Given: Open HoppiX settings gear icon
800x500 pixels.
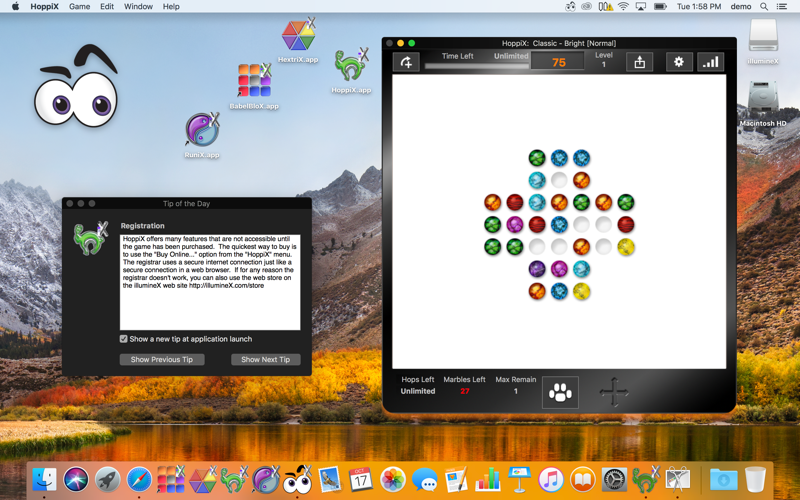Looking at the screenshot, I should (679, 62).
